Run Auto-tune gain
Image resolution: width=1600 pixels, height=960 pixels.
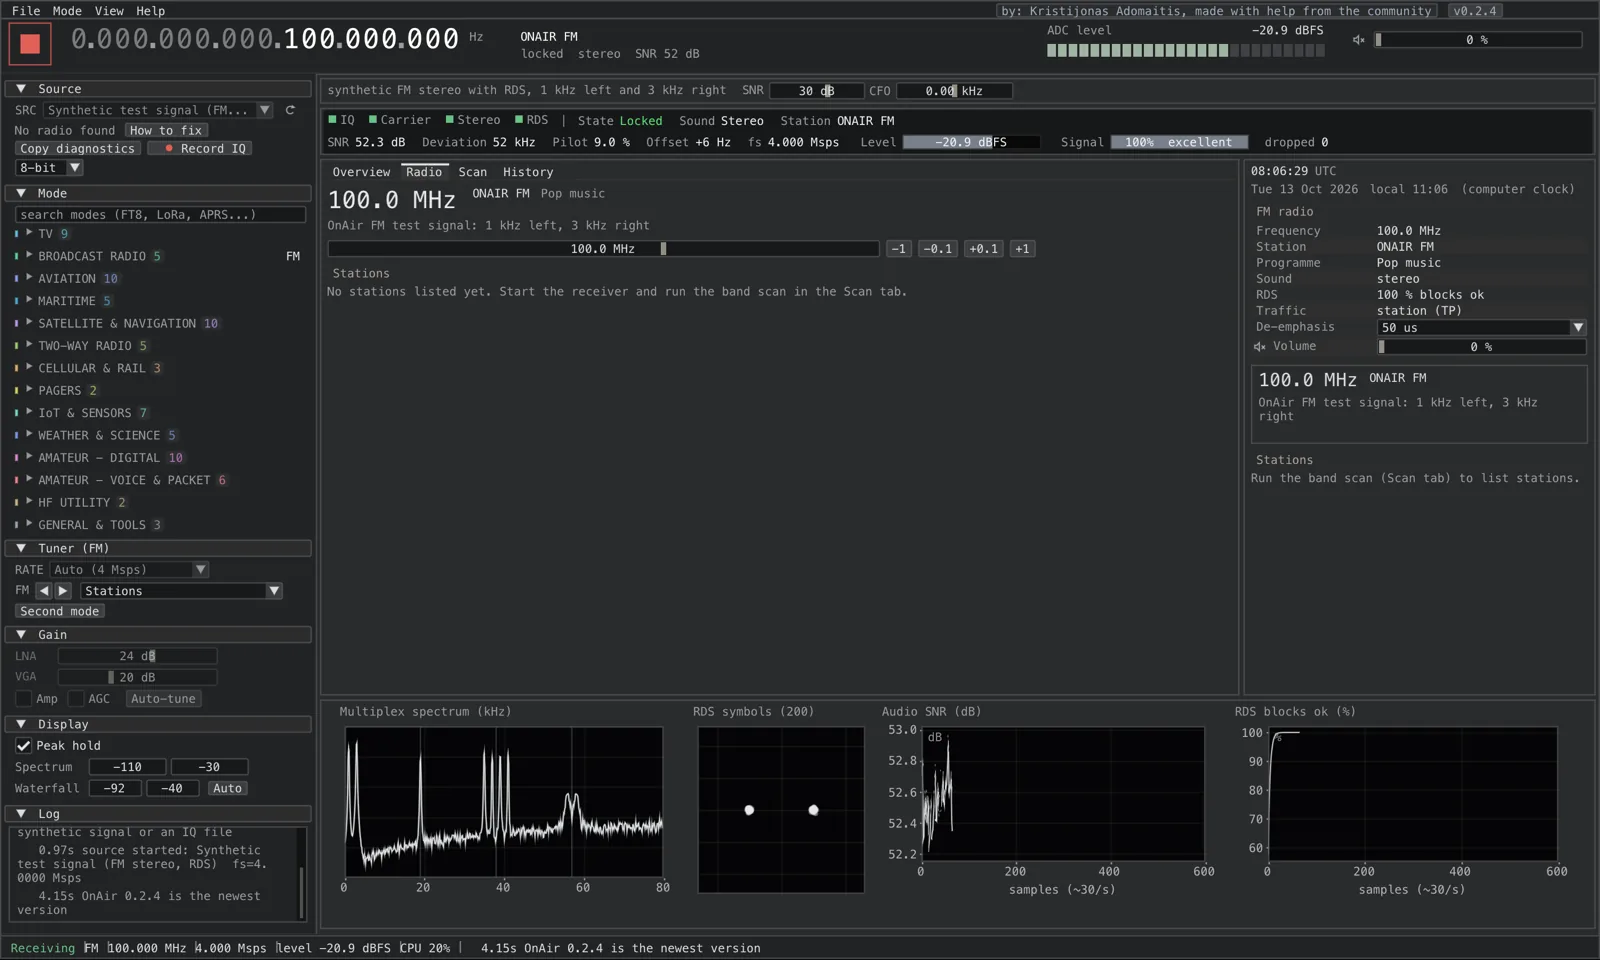[163, 699]
